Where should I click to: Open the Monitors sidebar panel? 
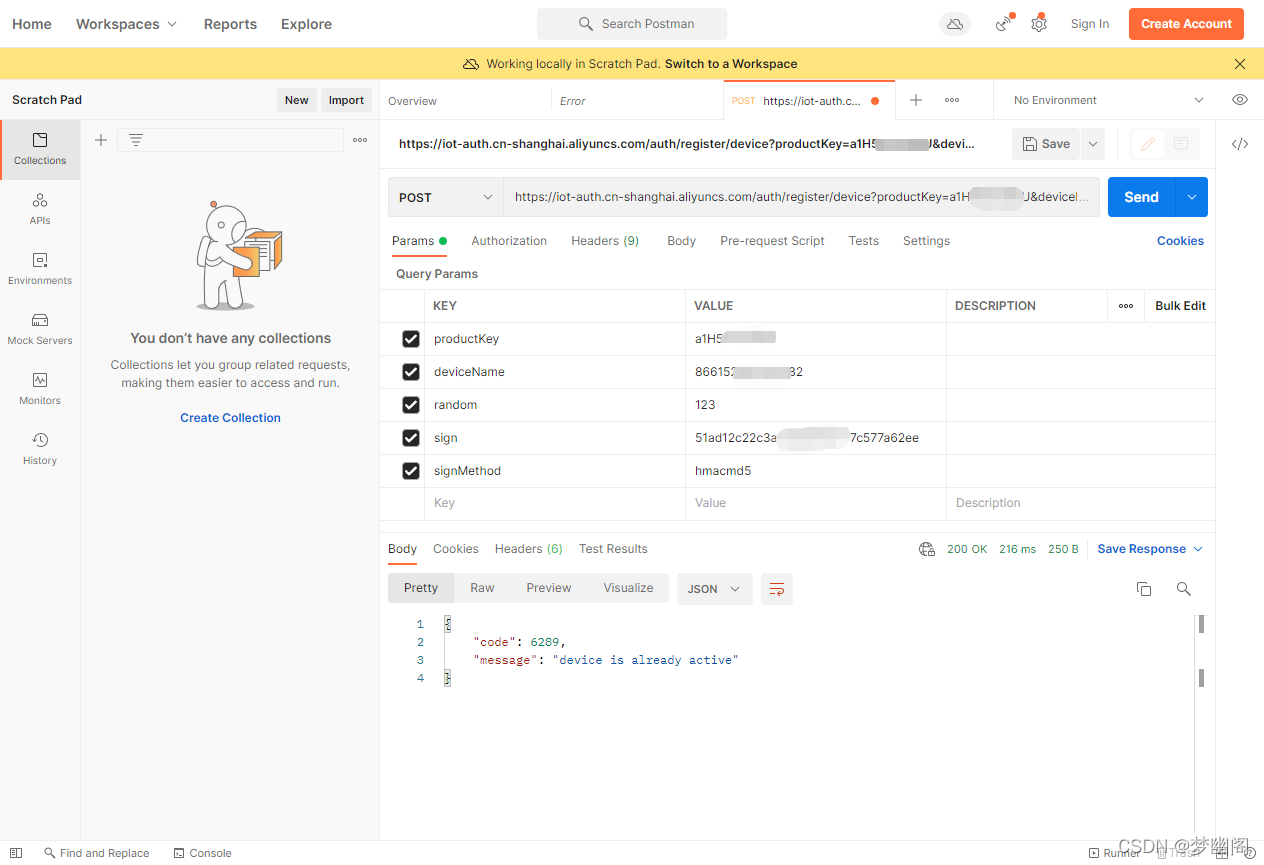point(40,389)
